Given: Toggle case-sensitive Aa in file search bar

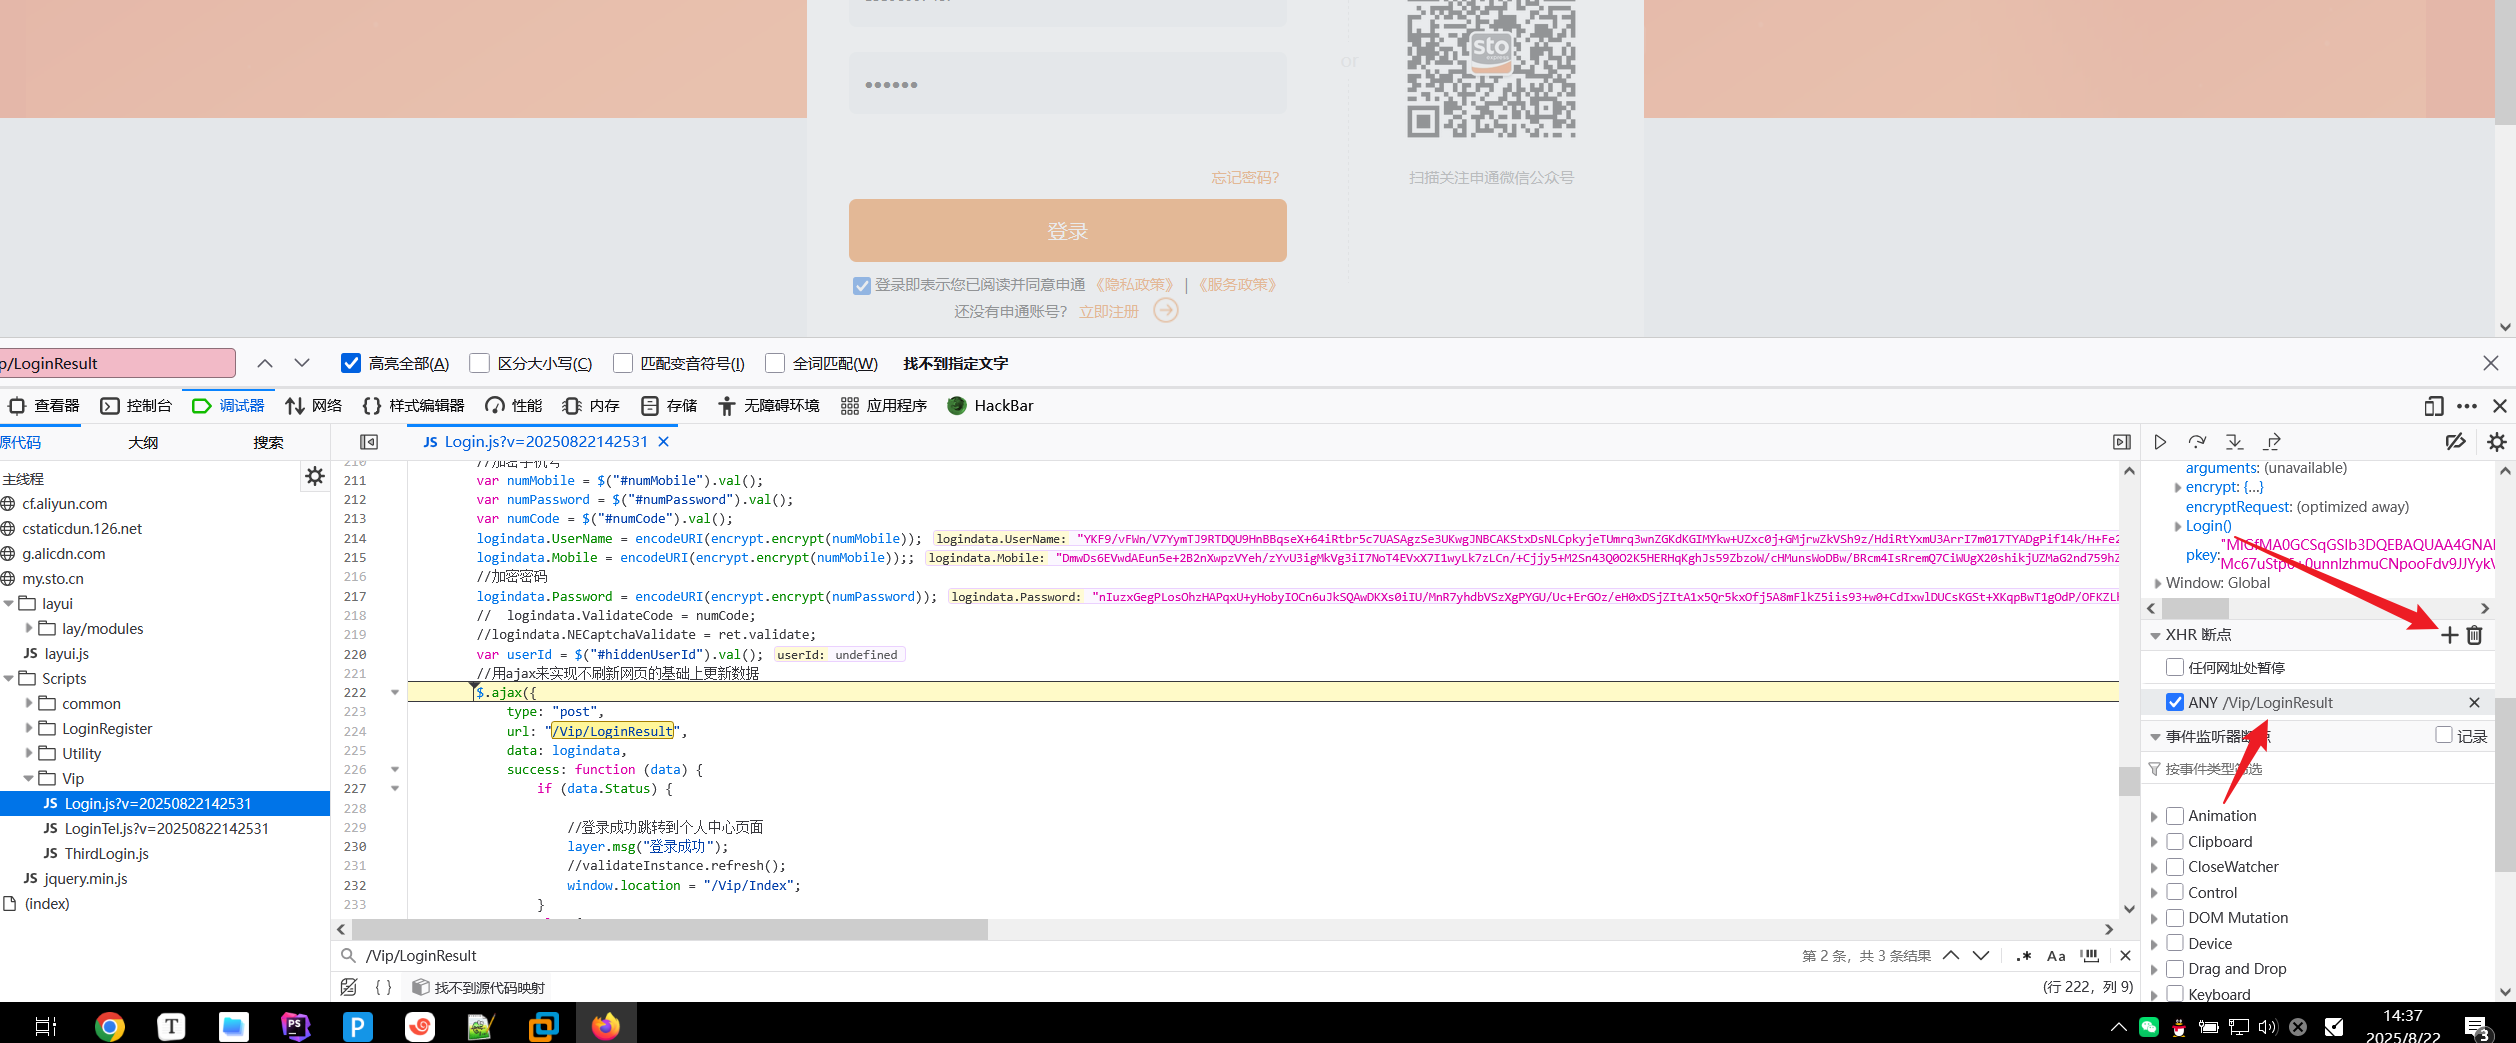Looking at the screenshot, I should [x=2056, y=956].
